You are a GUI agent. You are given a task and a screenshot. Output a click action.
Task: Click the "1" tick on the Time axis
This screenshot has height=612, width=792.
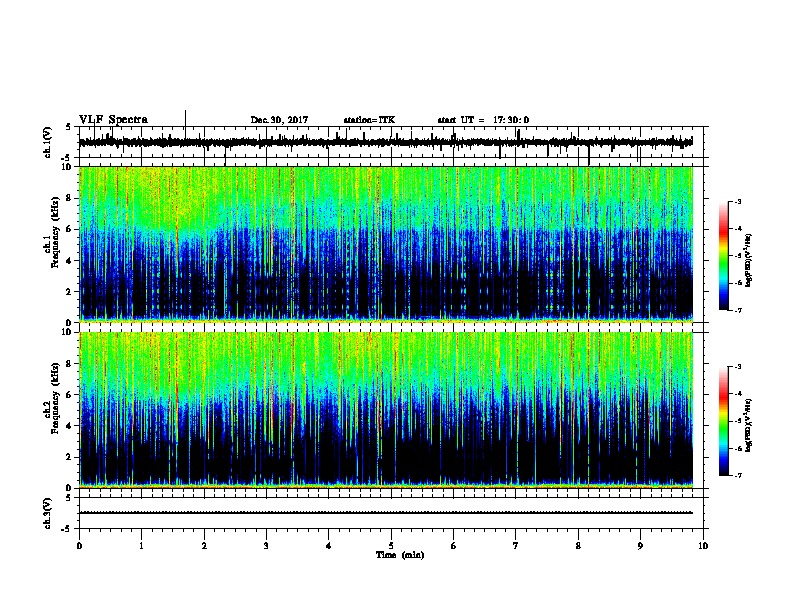142,546
